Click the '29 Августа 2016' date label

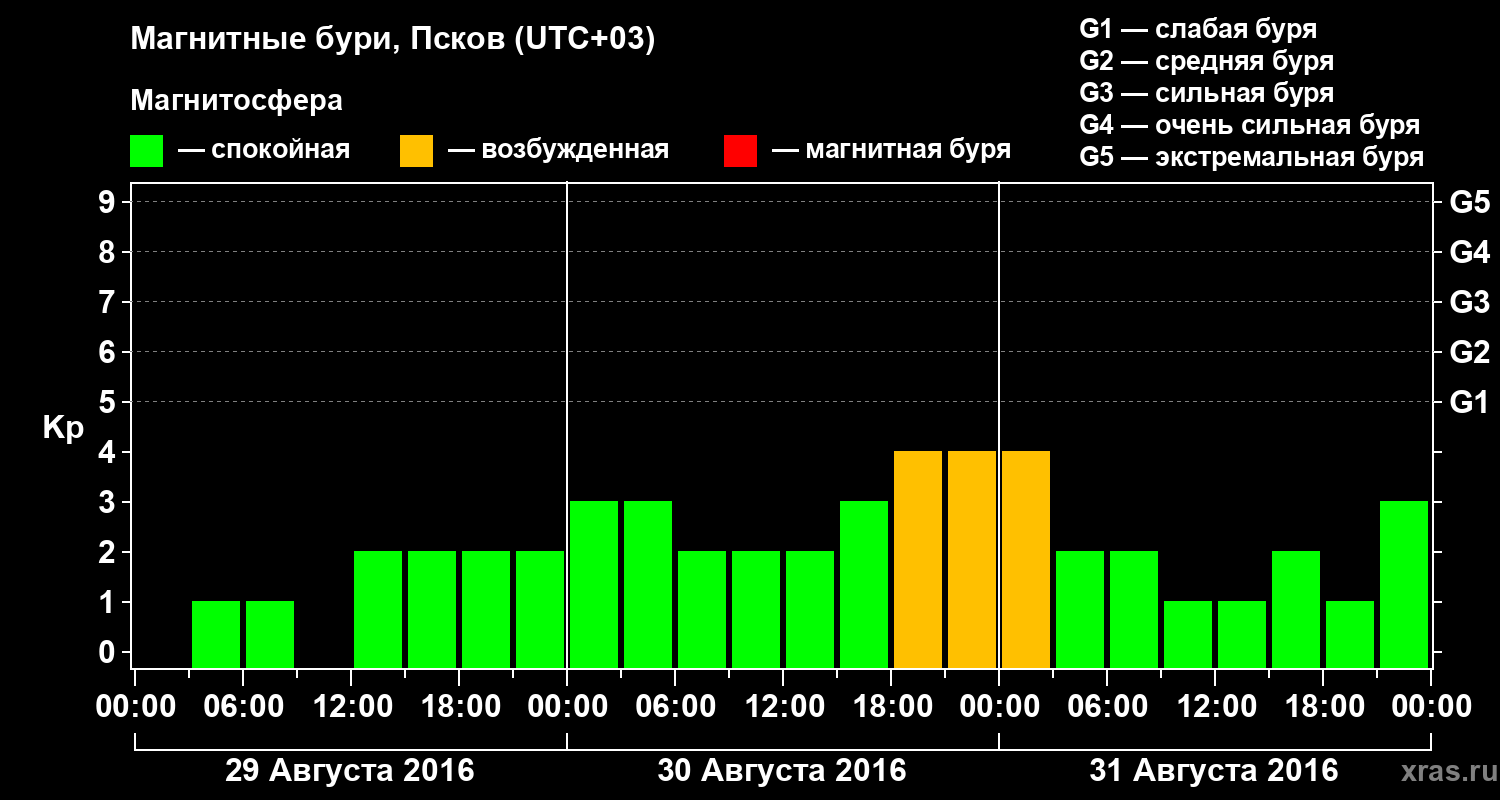(x=350, y=771)
